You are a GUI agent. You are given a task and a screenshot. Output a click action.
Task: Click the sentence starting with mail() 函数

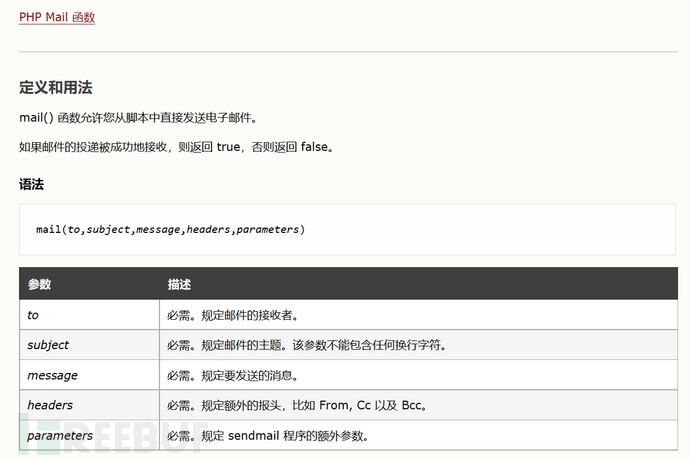[138, 117]
